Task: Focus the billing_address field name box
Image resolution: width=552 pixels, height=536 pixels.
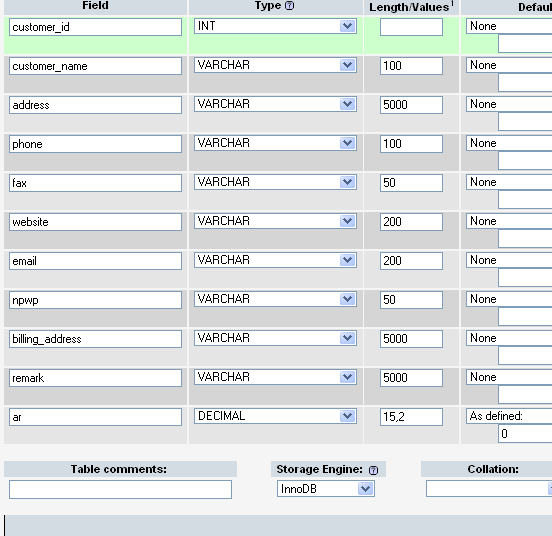Action: 95,339
